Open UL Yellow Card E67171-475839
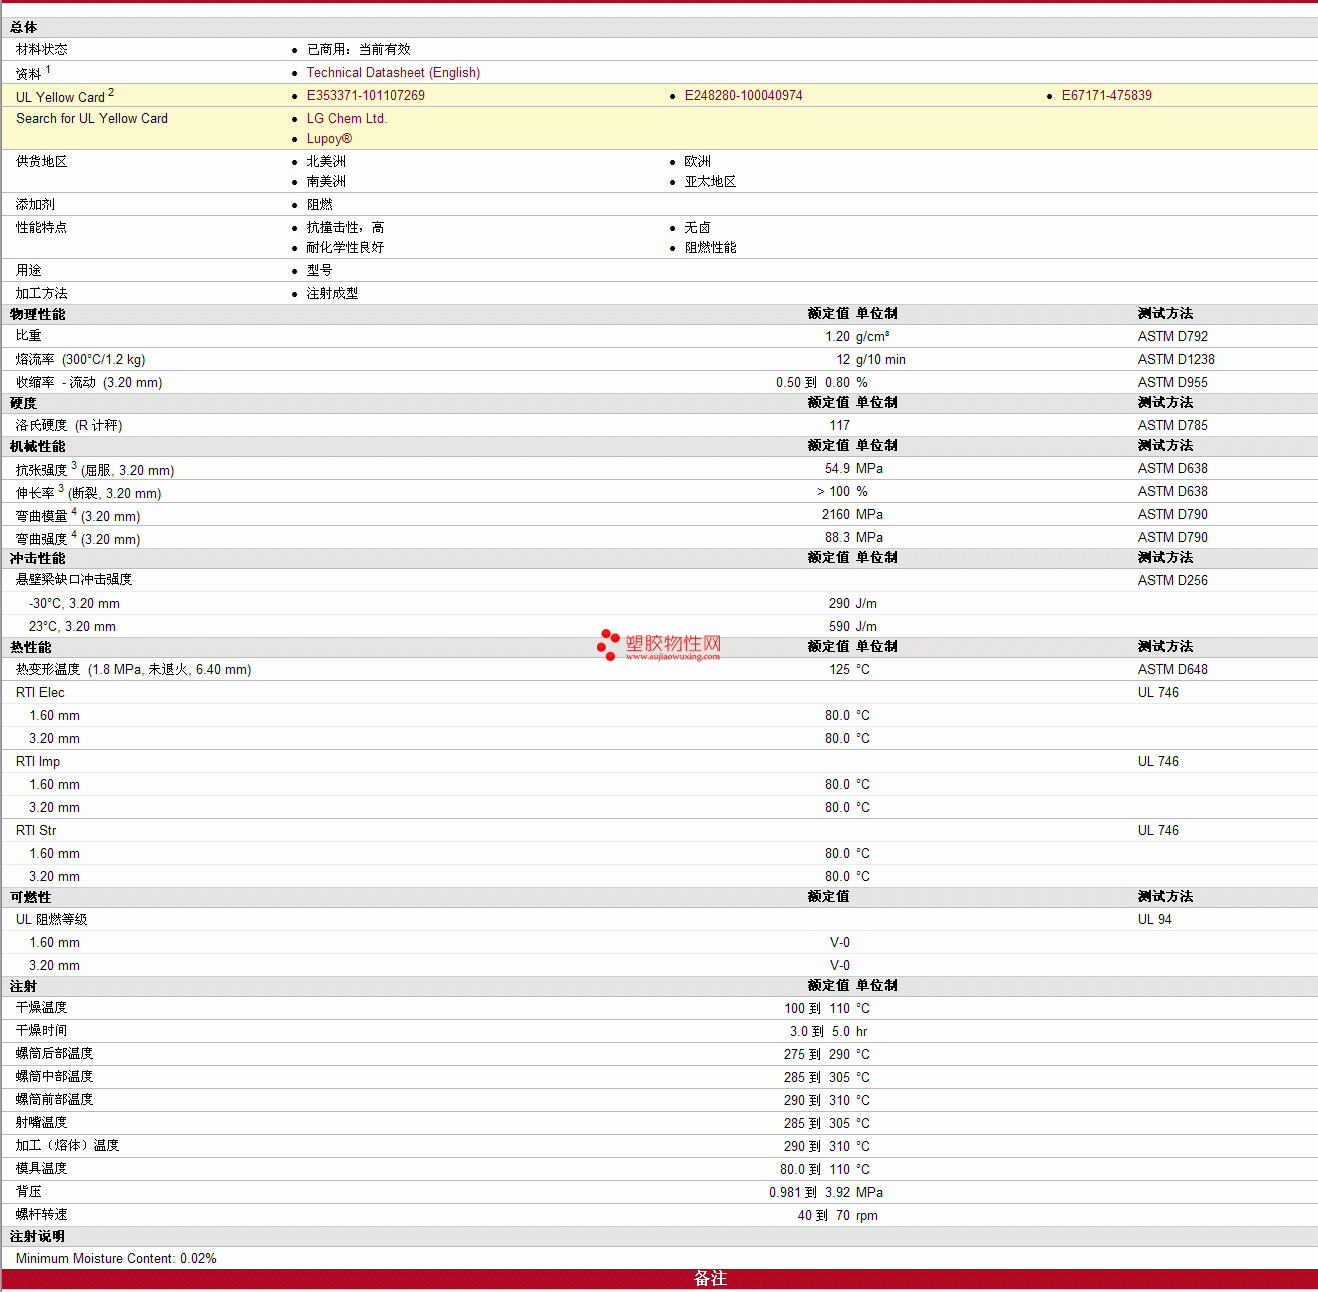Image resolution: width=1318 pixels, height=1292 pixels. (1106, 96)
